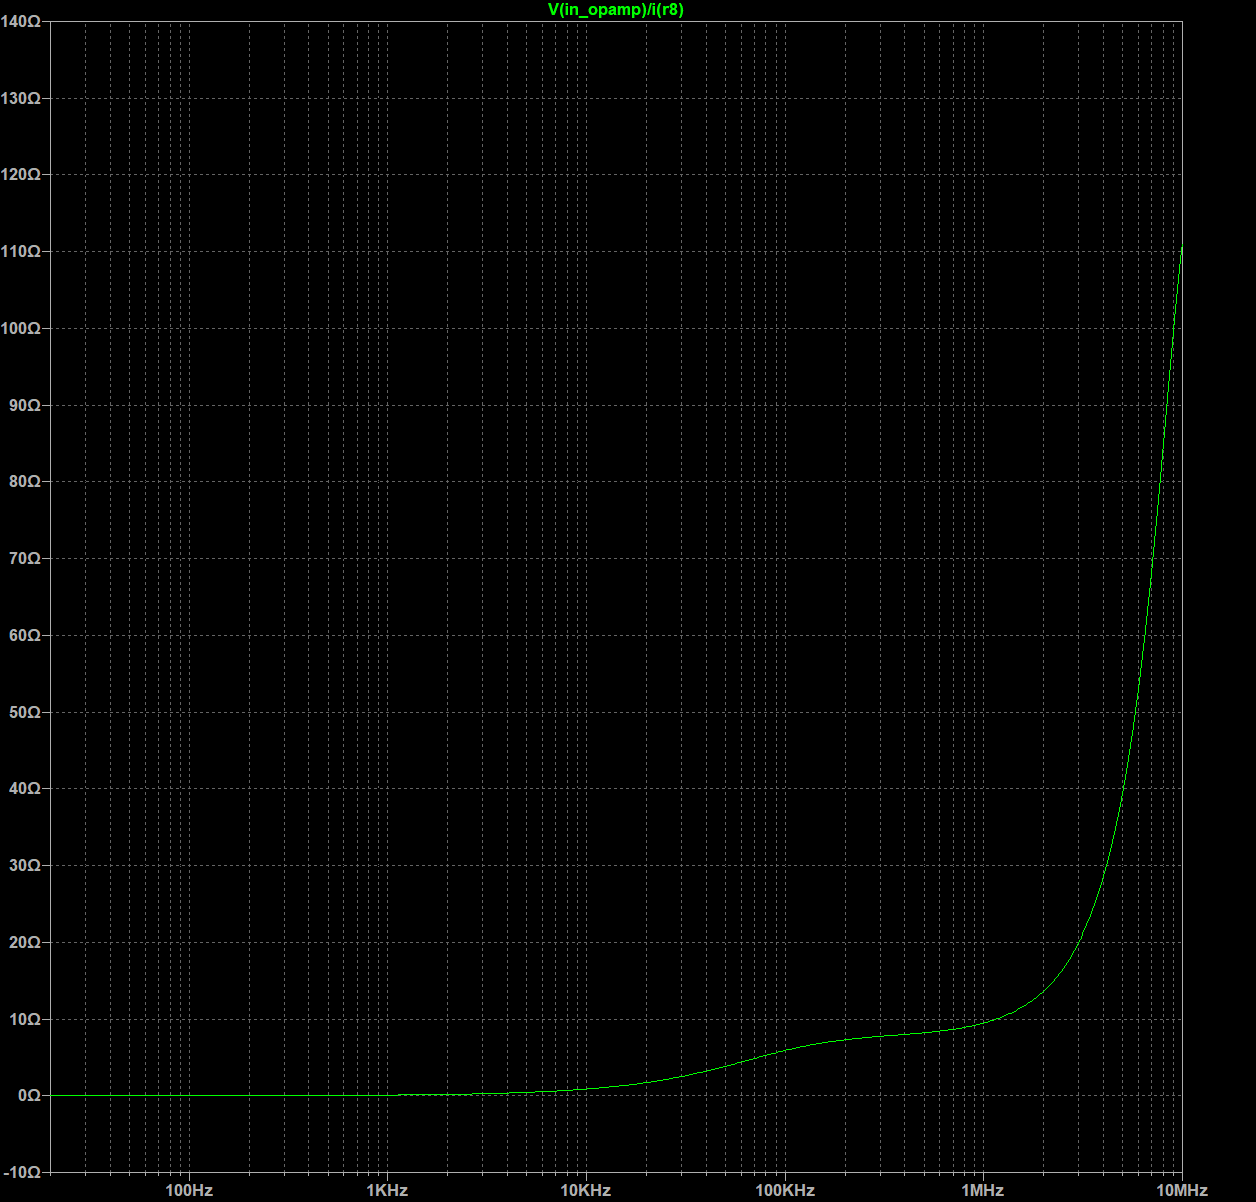Screen dimensions: 1256x1202
Task: Click the 20Ω y-axis label
Action: (x=25, y=942)
